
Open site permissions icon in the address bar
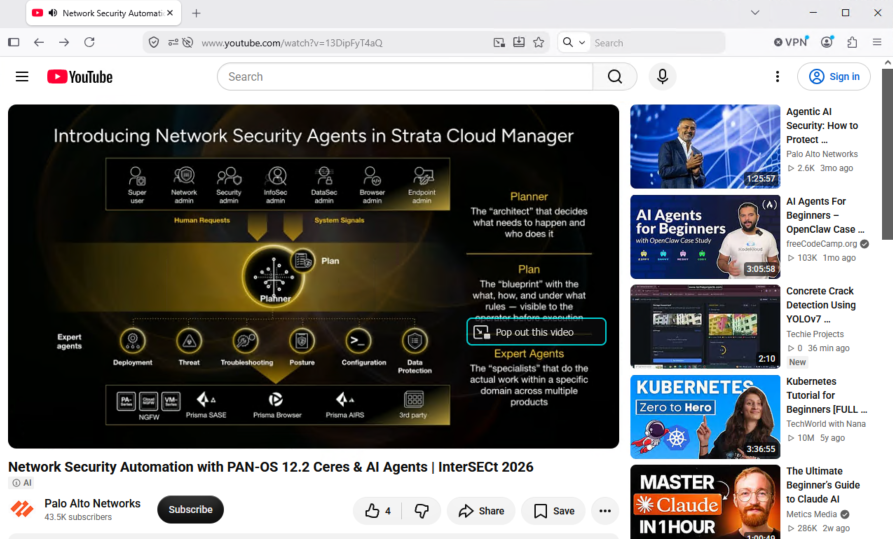pyautogui.click(x=173, y=42)
